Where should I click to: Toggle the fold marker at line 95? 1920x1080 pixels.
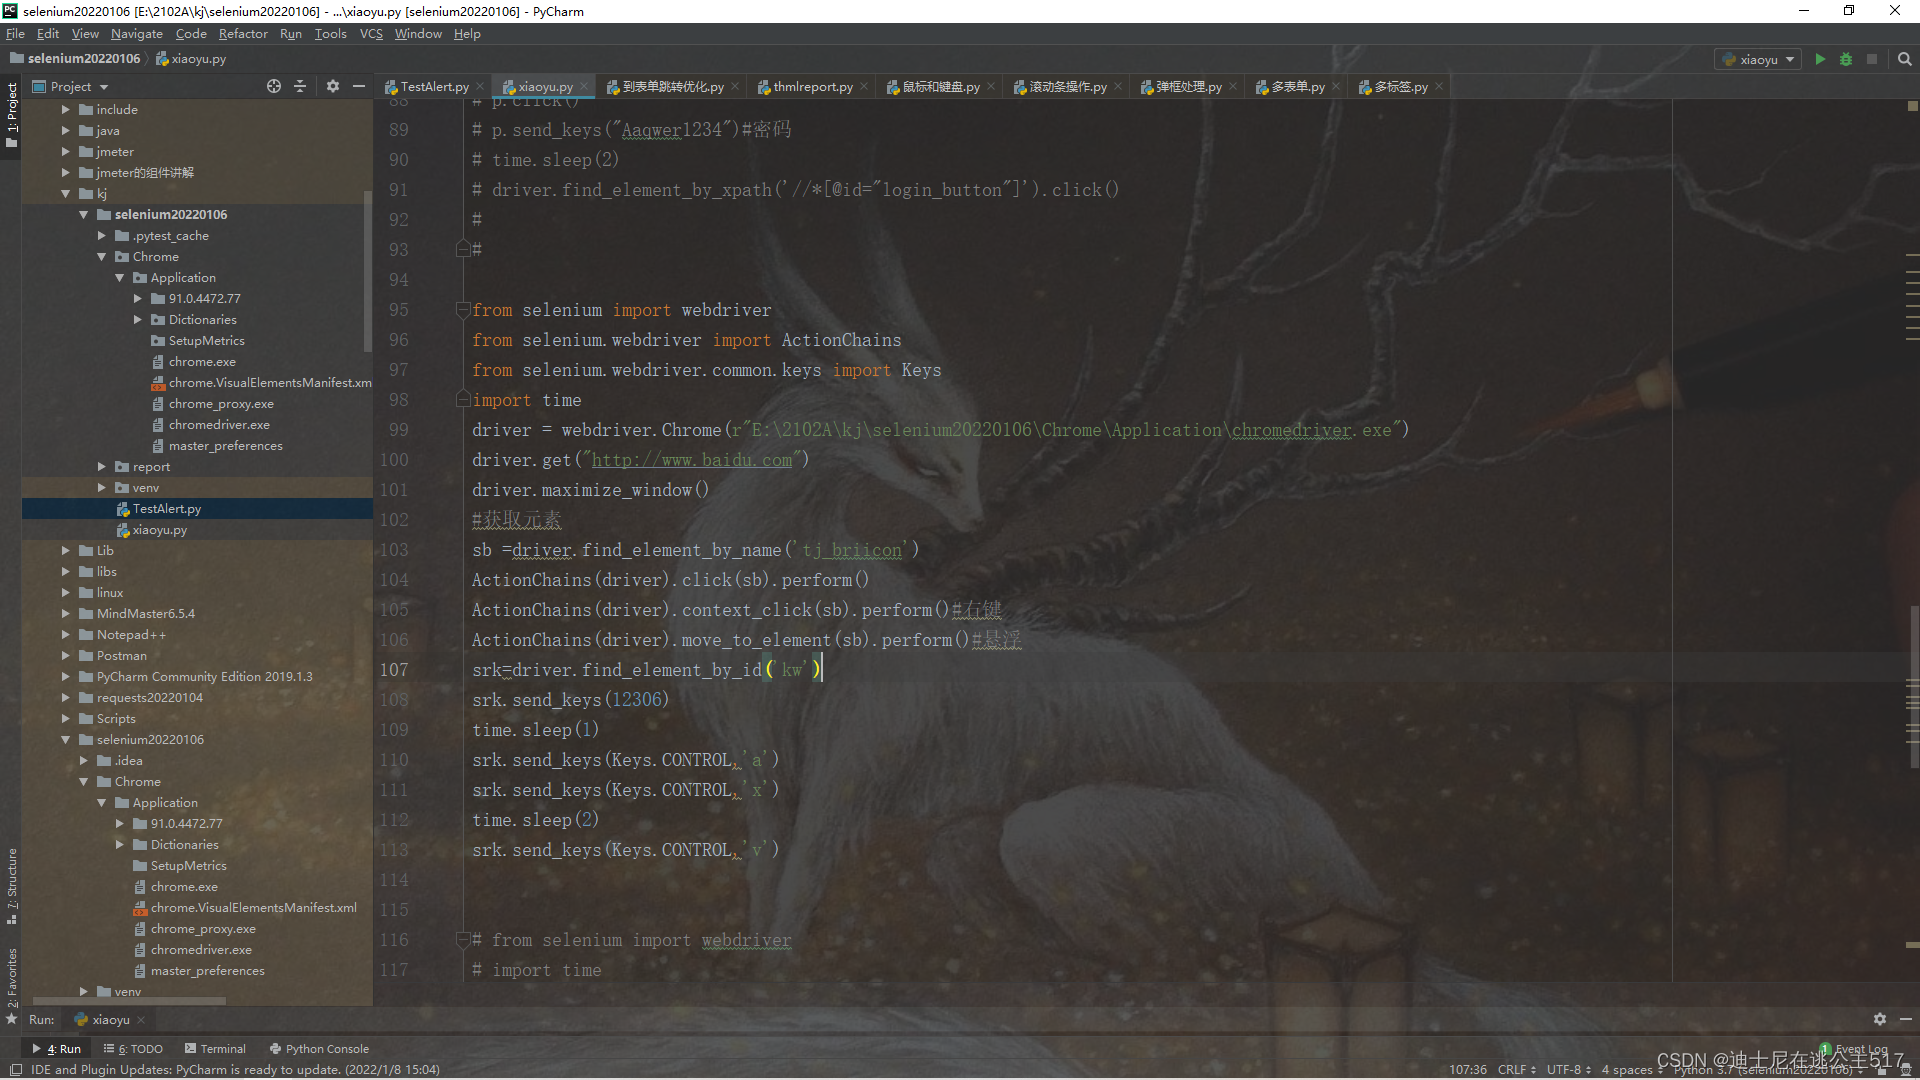463,310
